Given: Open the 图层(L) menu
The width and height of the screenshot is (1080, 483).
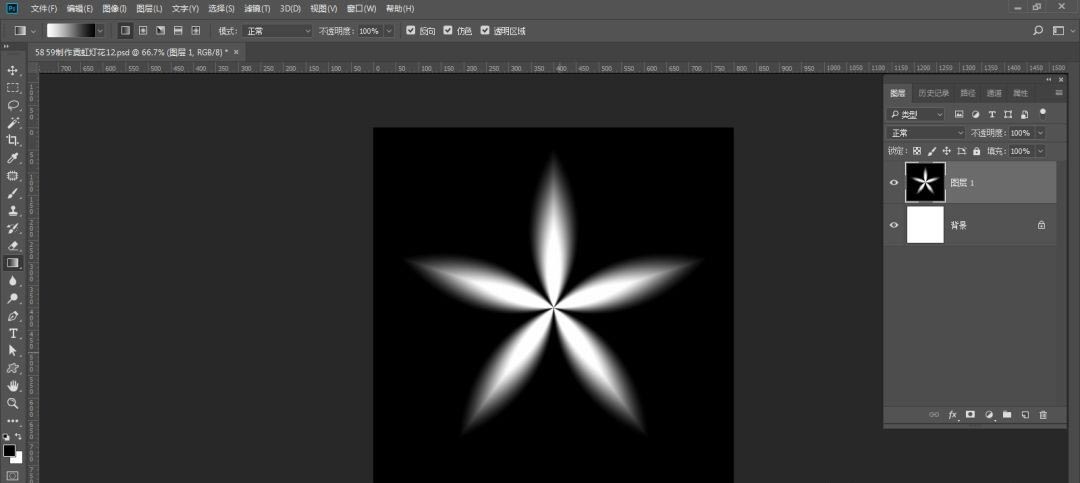Looking at the screenshot, I should [149, 9].
